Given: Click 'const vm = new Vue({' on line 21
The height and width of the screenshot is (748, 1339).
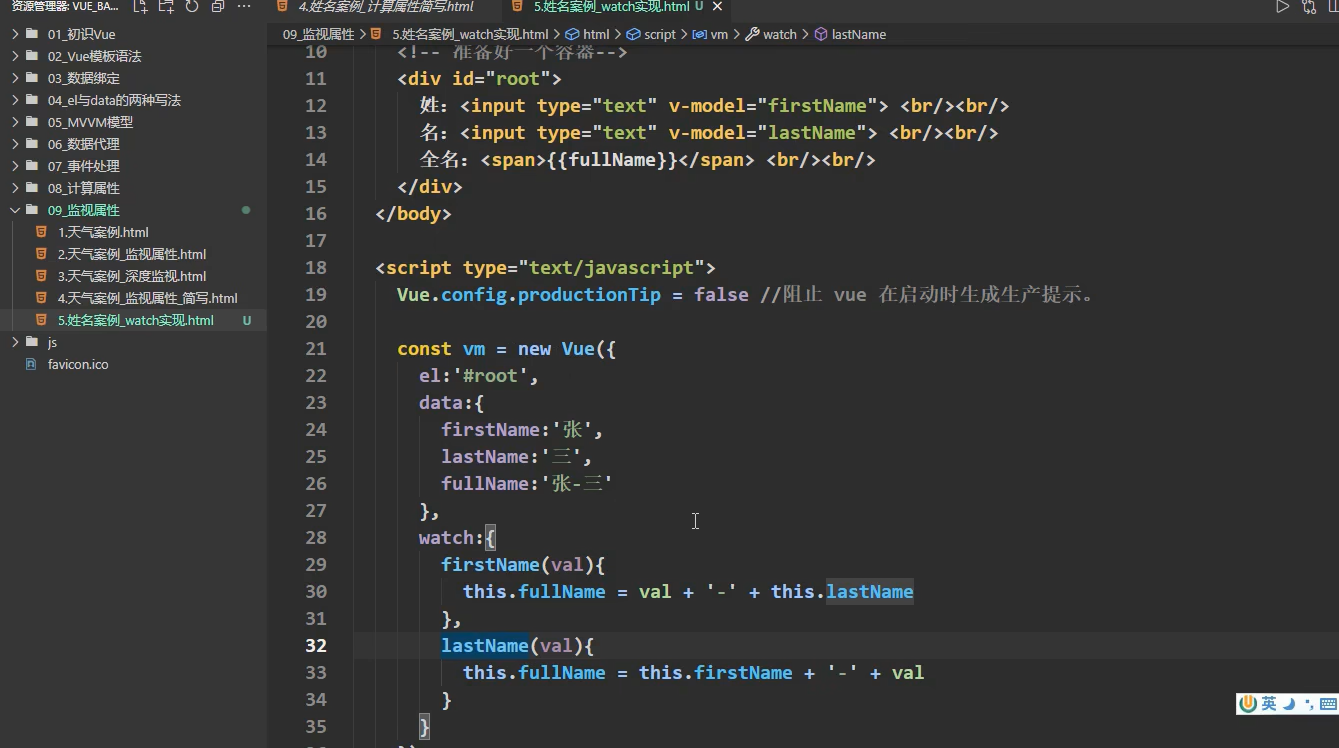Looking at the screenshot, I should [x=507, y=348].
